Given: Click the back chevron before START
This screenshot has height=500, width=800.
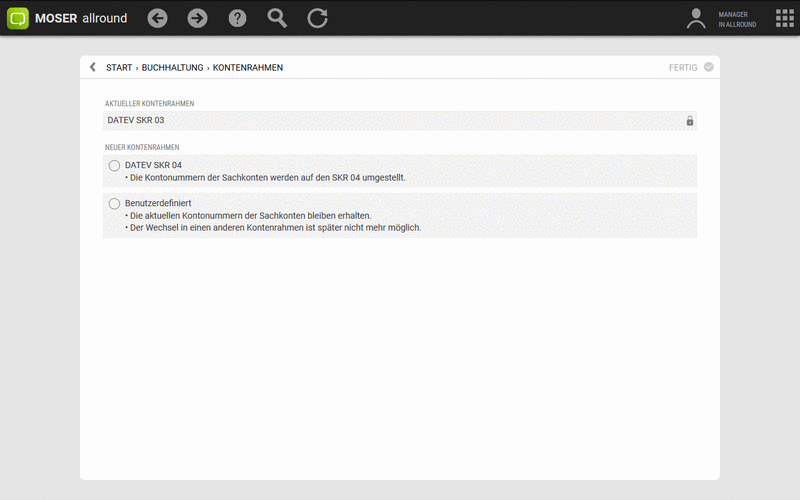Looking at the screenshot, I should coord(92,67).
